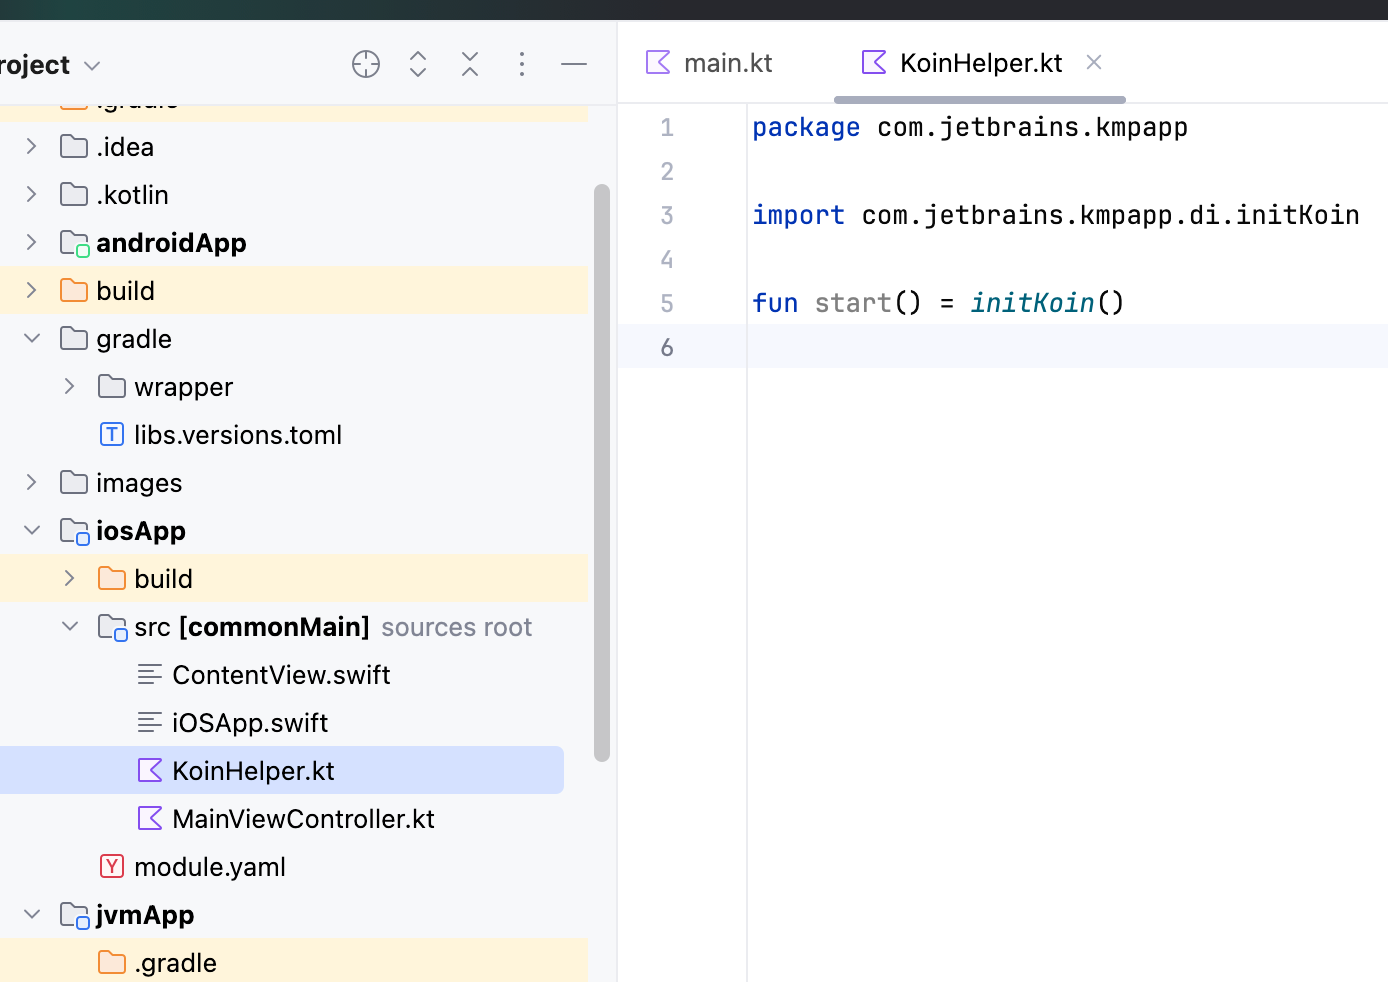
Task: Select iOSApp.swift in the project tree
Action: (250, 723)
